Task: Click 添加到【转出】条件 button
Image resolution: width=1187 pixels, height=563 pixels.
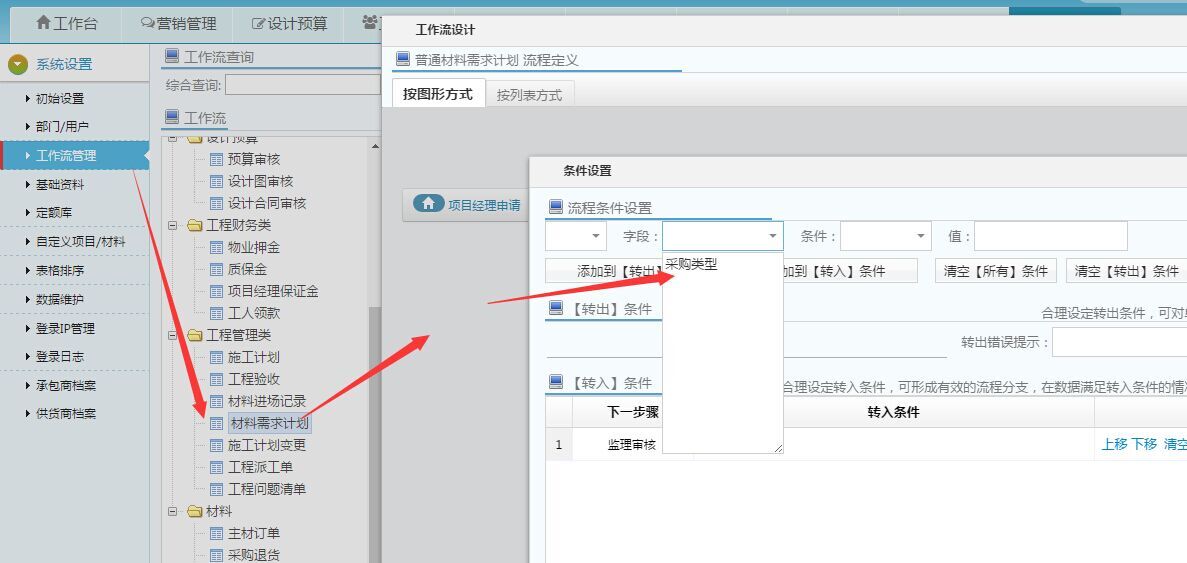Action: coord(604,271)
